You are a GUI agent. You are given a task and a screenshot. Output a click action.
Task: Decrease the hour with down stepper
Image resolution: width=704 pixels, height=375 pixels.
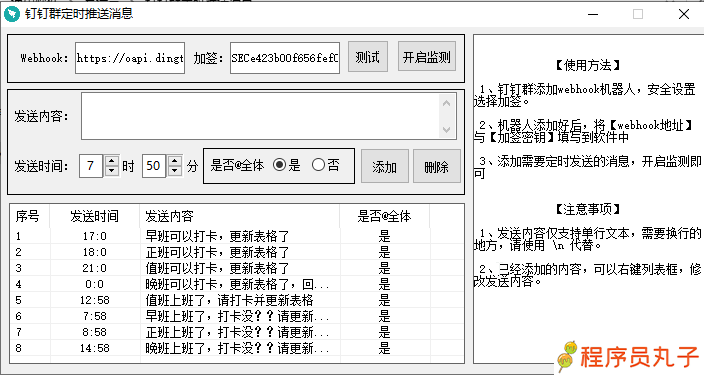coord(112,171)
